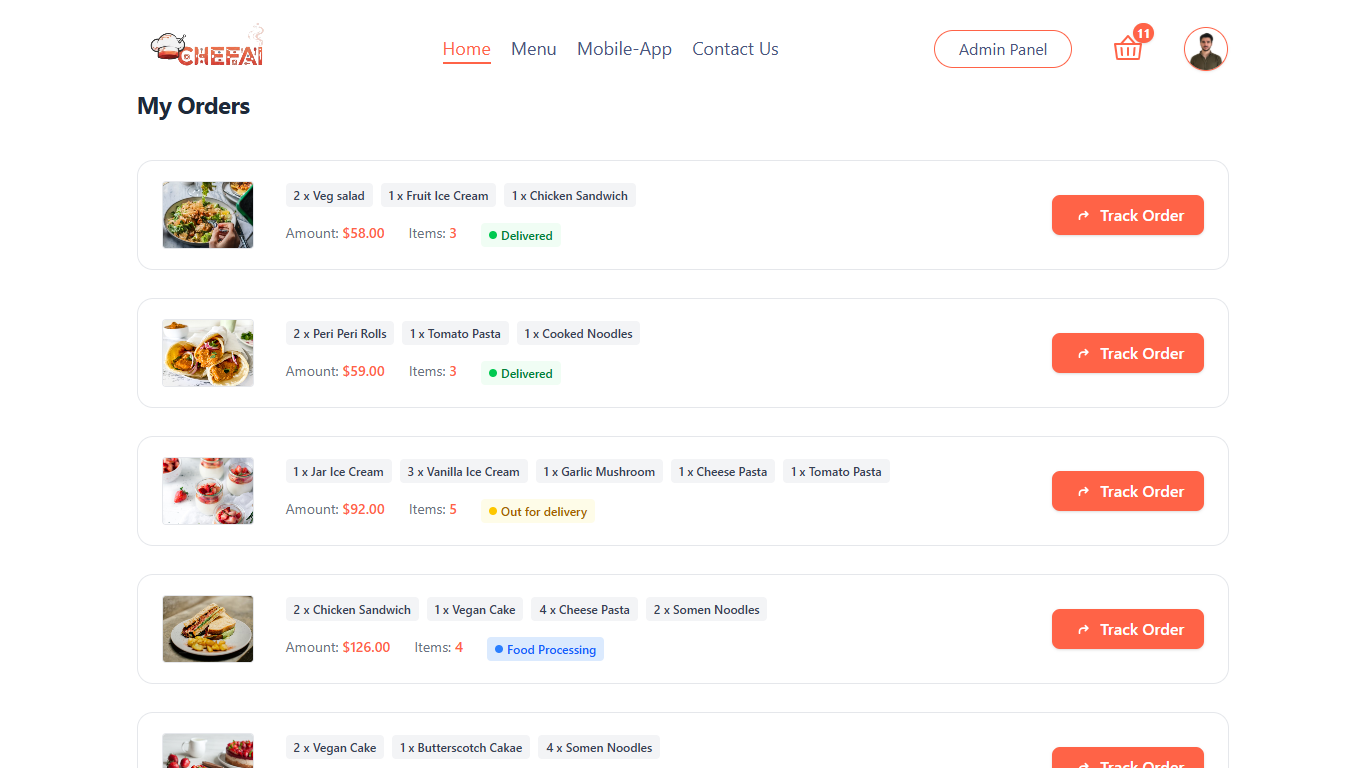Click the Out for delivery status badge
Viewport: 1366px width, 768px height.
[x=537, y=512]
